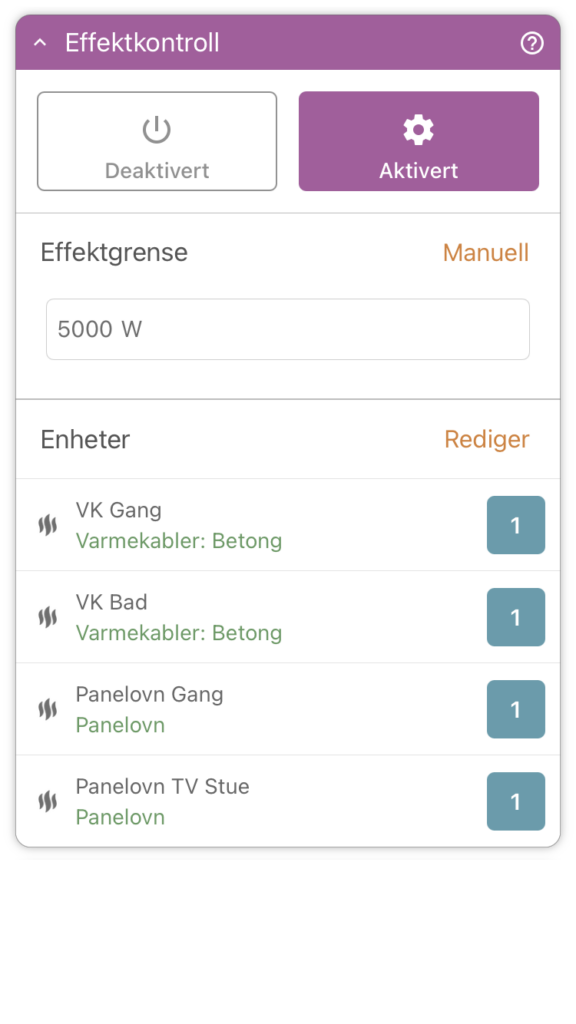Click the 5000 W power limit field
This screenshot has width=576, height=1024.
click(288, 329)
